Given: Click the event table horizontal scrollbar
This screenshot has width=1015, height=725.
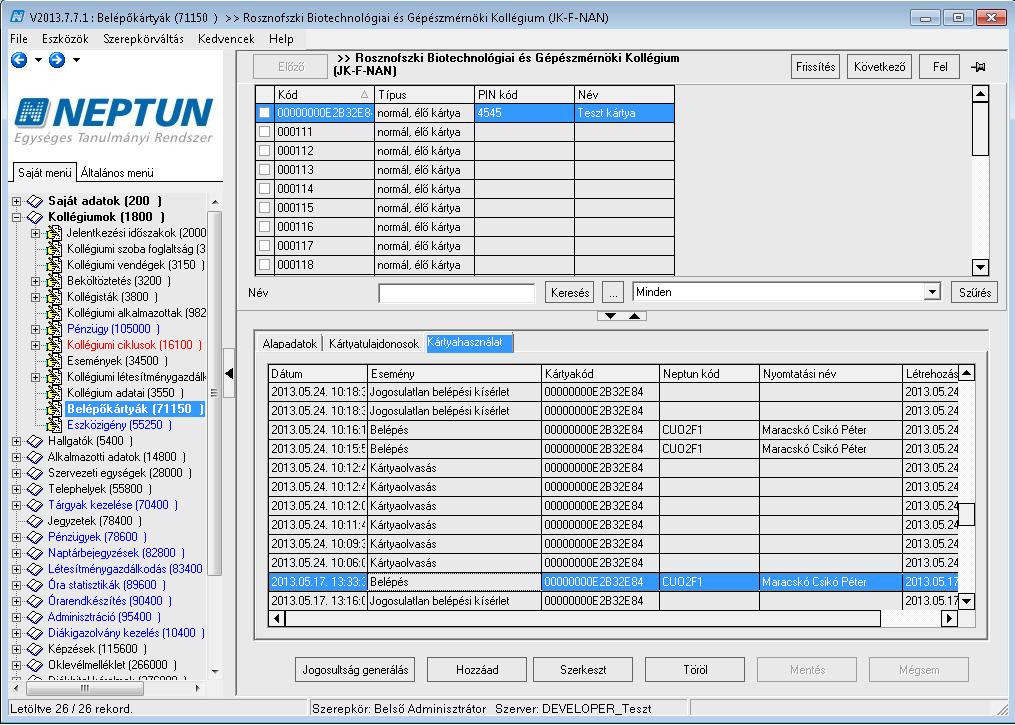Looking at the screenshot, I should pyautogui.click(x=612, y=618).
